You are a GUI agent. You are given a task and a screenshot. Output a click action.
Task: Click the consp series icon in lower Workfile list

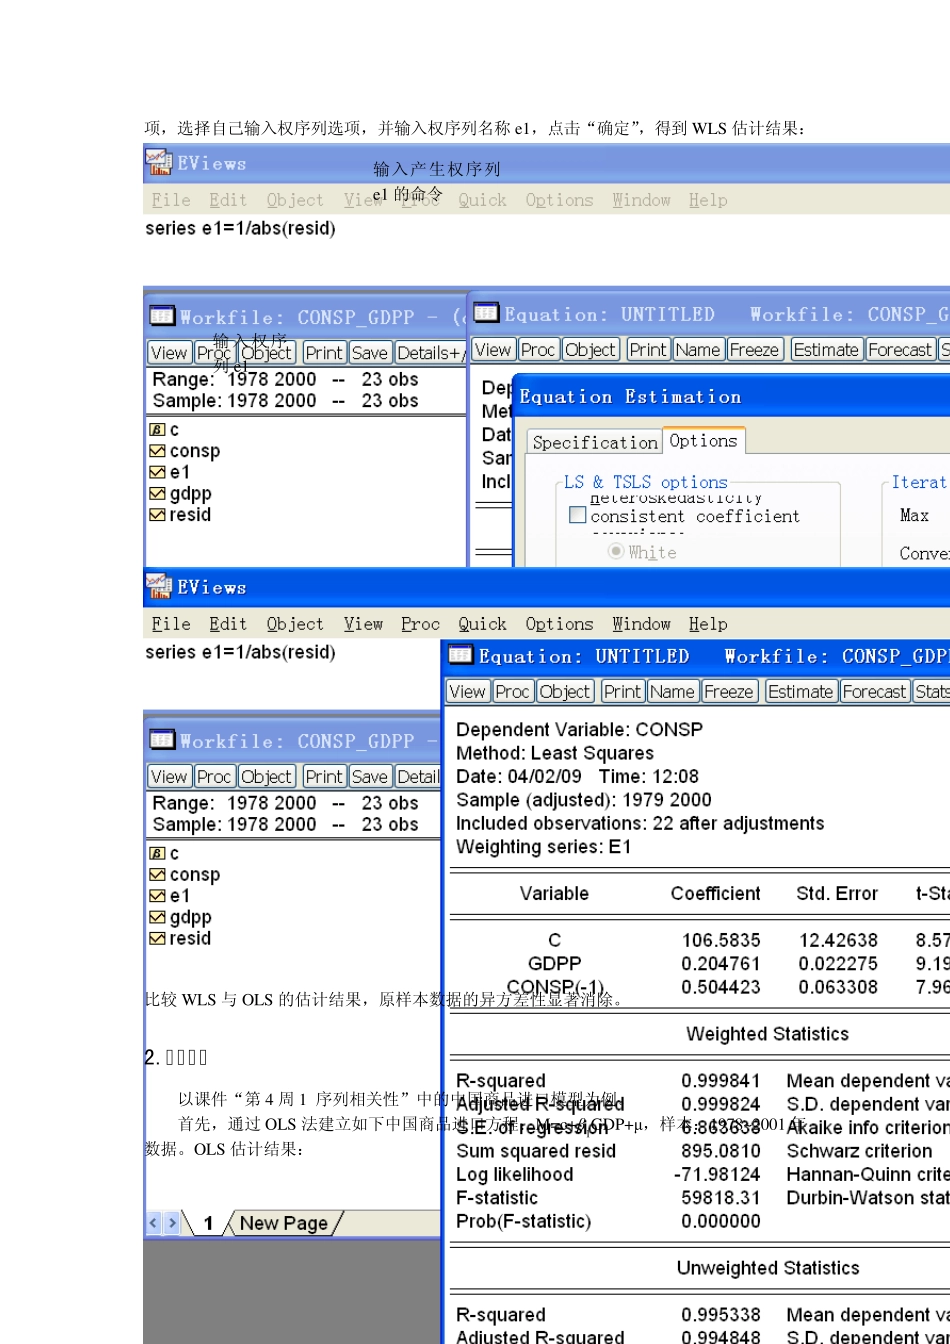tap(157, 875)
